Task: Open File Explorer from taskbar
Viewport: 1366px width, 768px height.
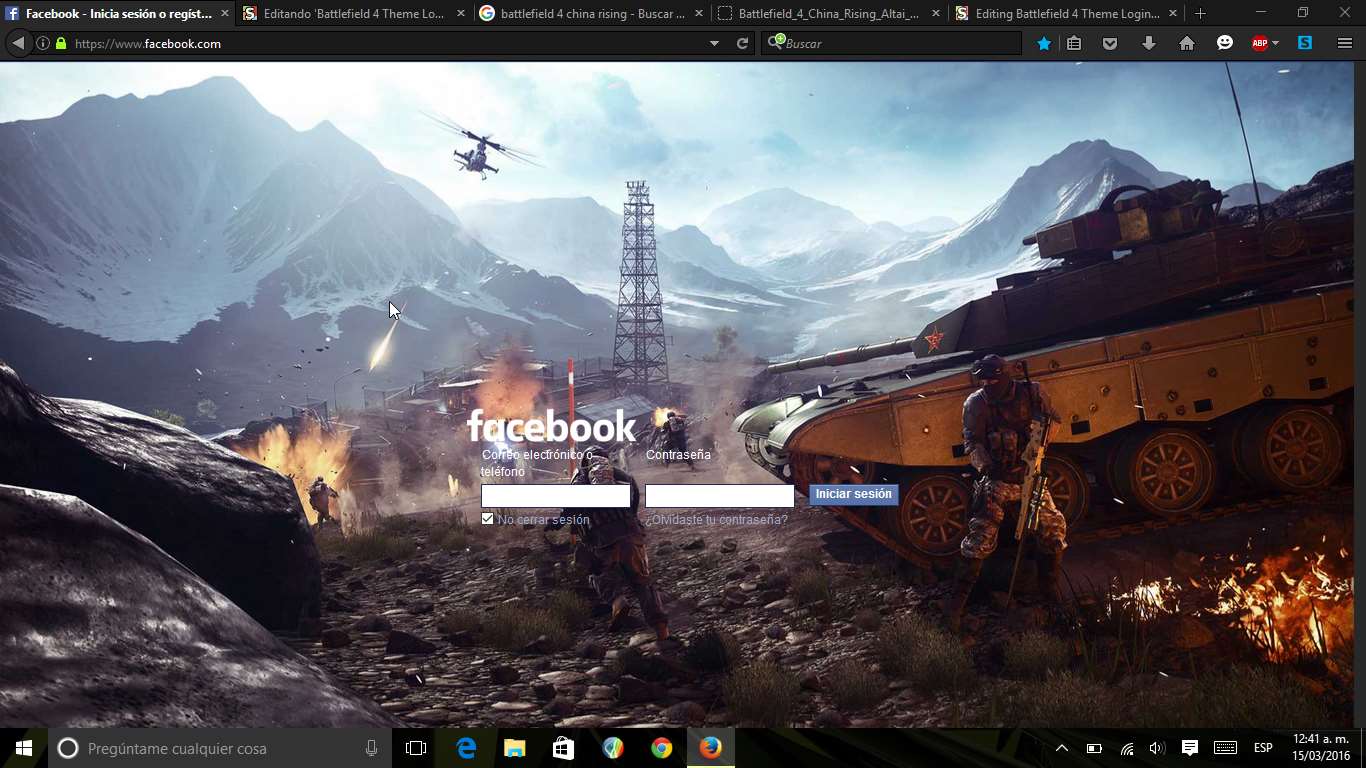Action: pos(514,748)
